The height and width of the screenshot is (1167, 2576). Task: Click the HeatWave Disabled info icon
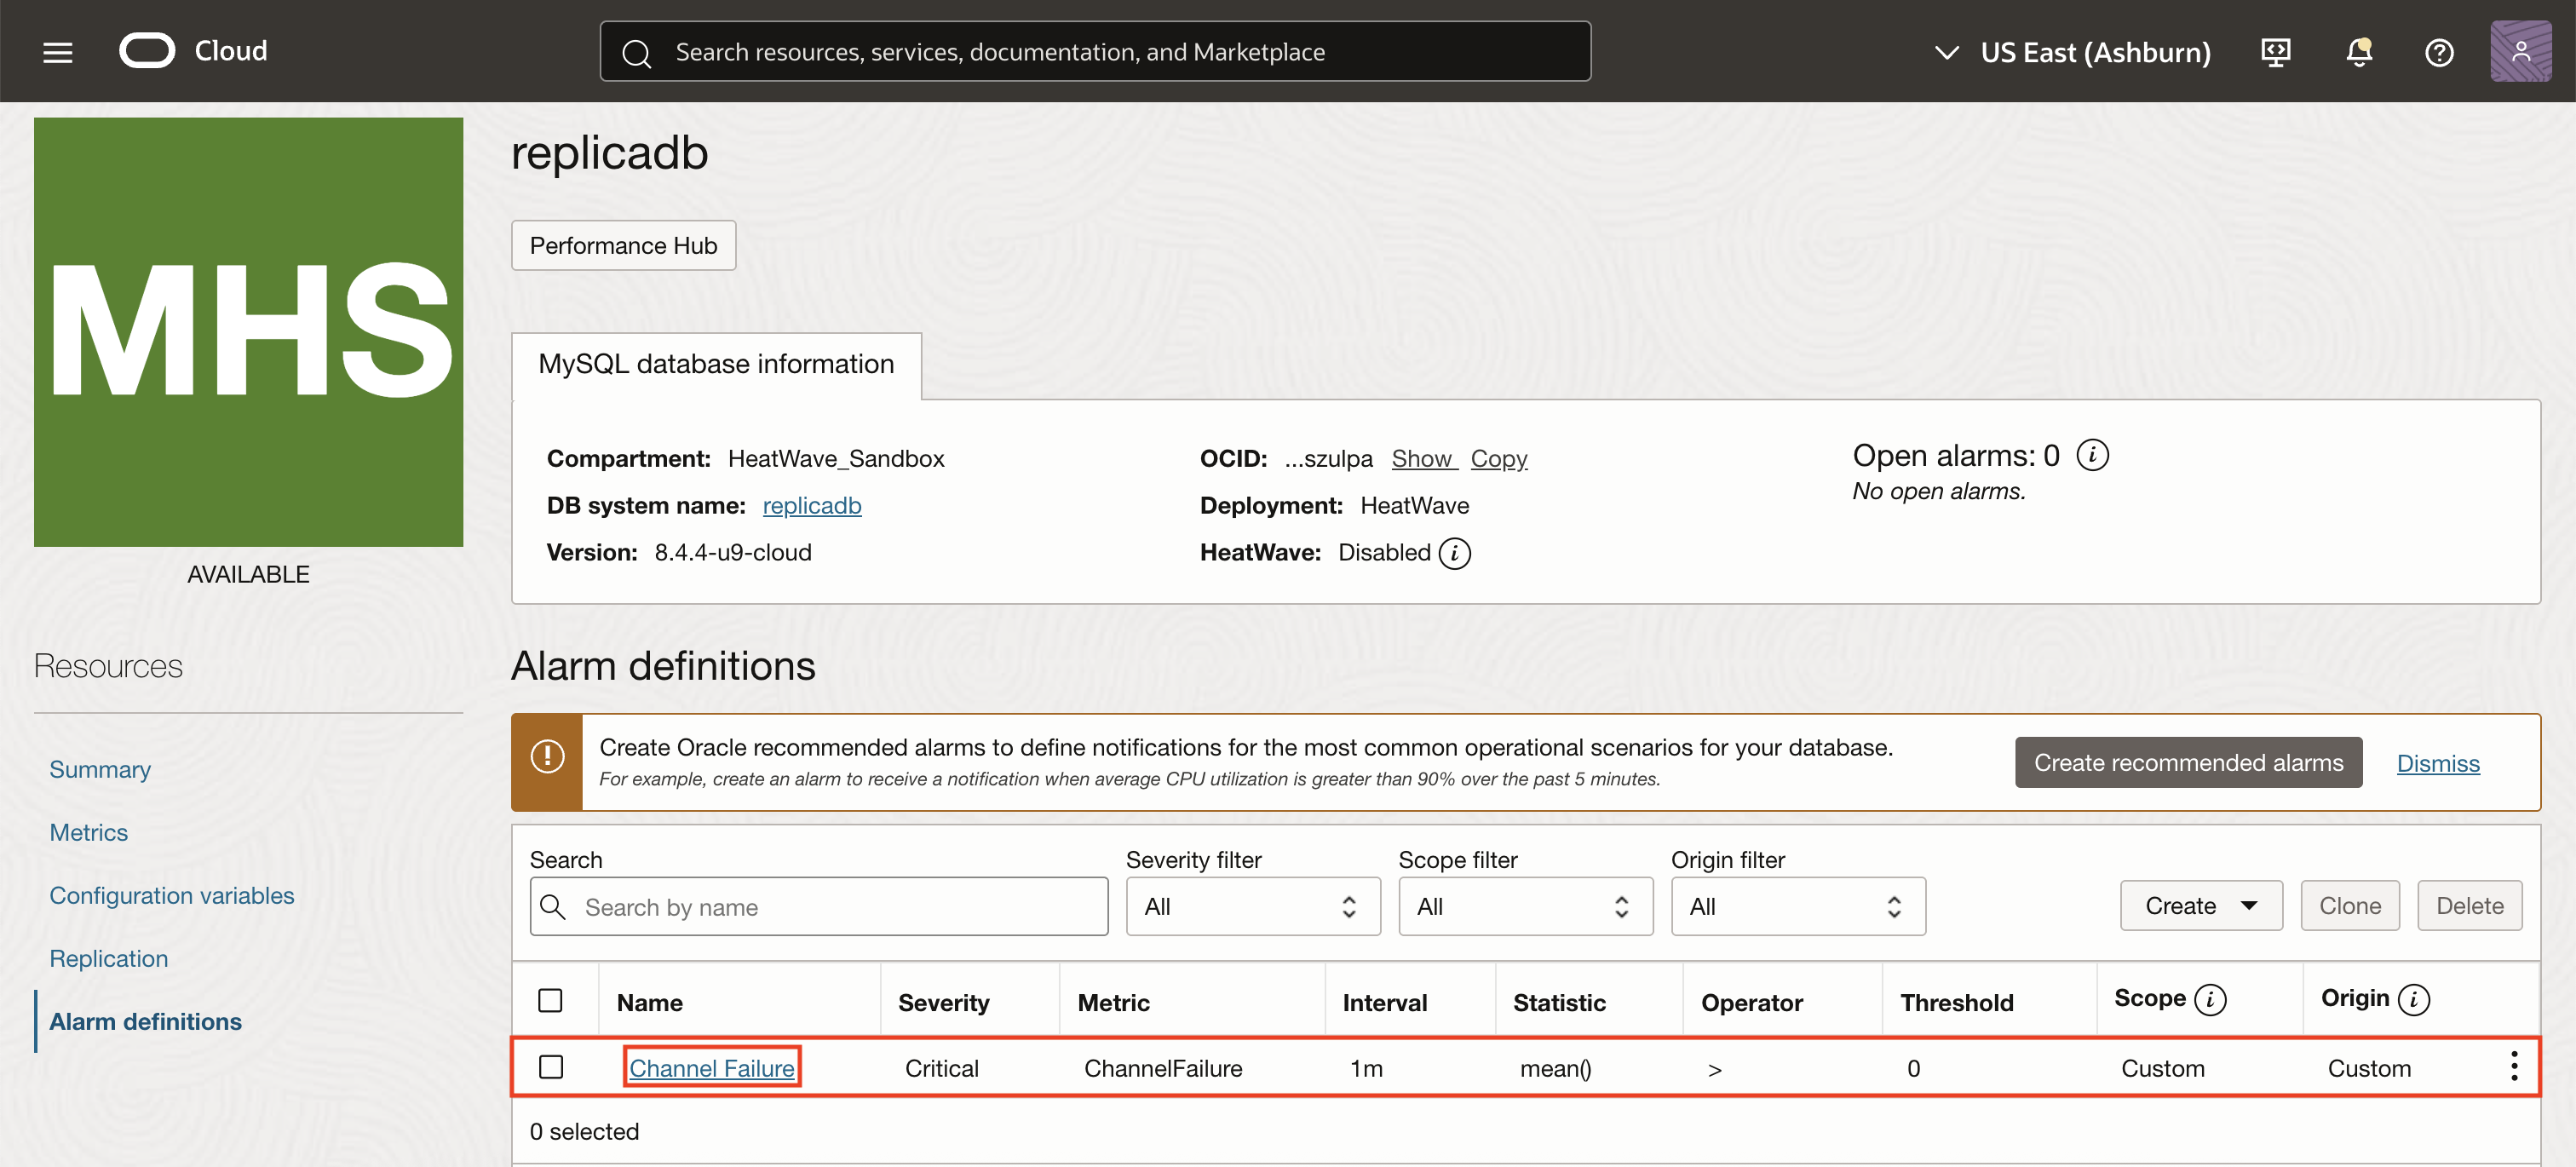tap(1456, 552)
